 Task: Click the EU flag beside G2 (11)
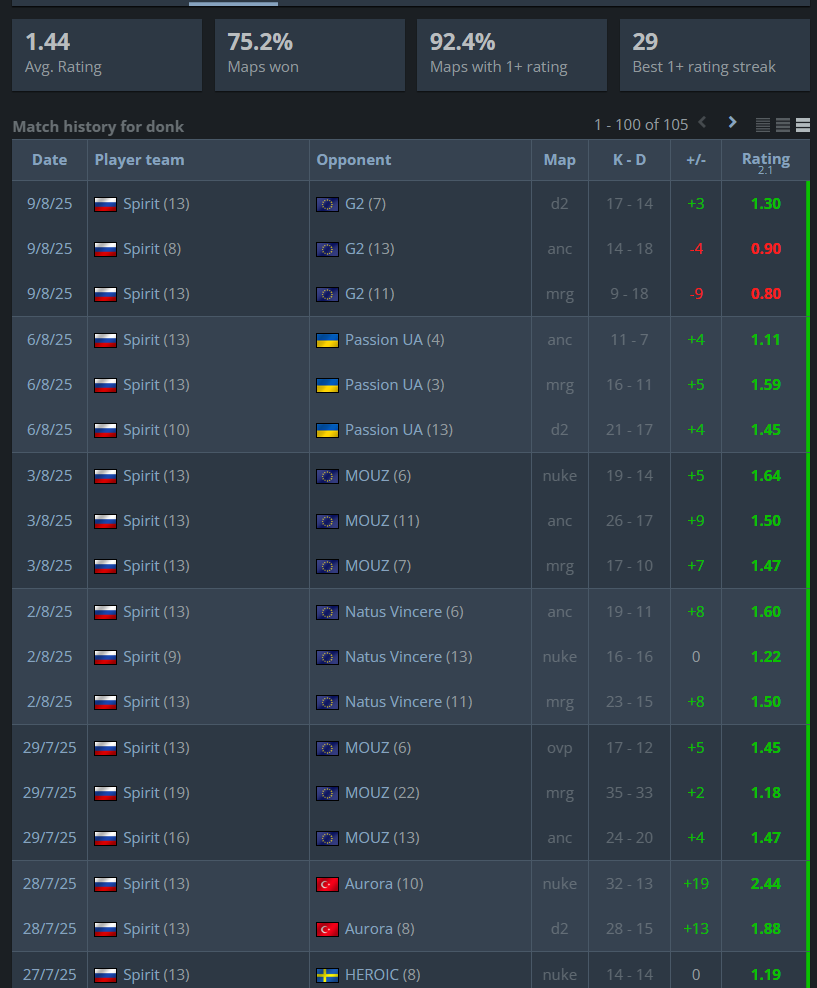327,294
